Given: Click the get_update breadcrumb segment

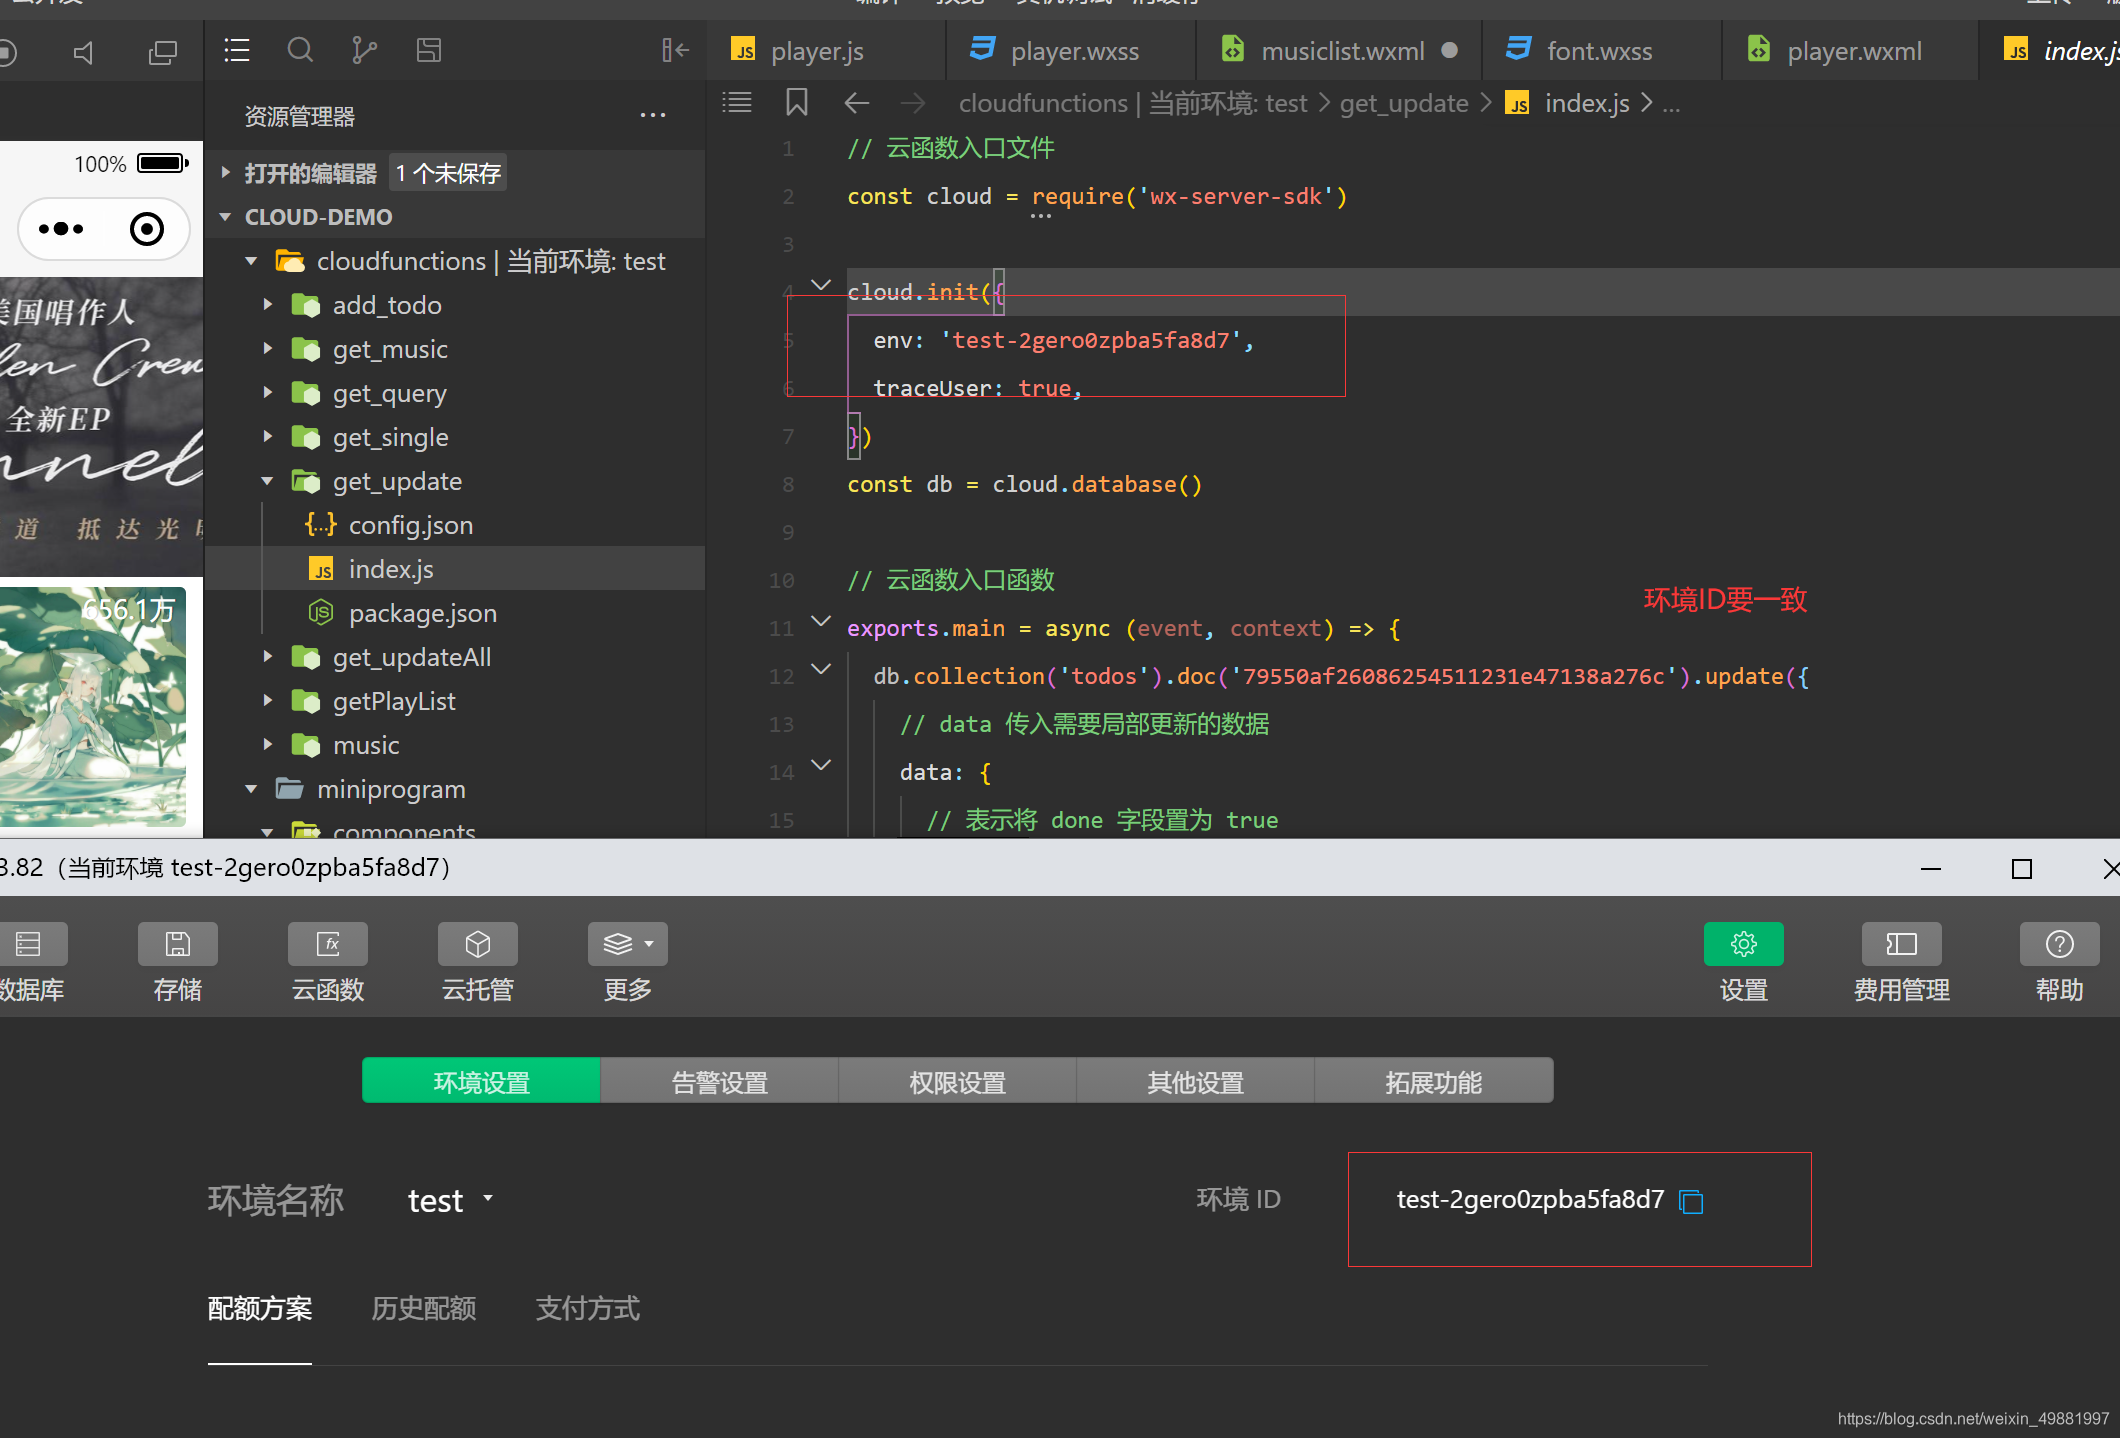Looking at the screenshot, I should 1404,103.
